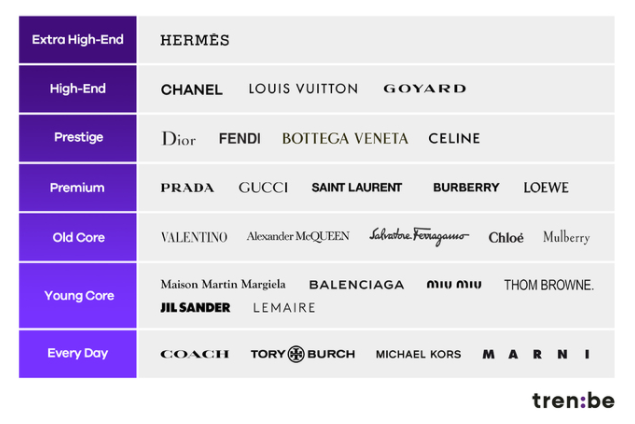Click the Hermès brand logo

pos(195,40)
